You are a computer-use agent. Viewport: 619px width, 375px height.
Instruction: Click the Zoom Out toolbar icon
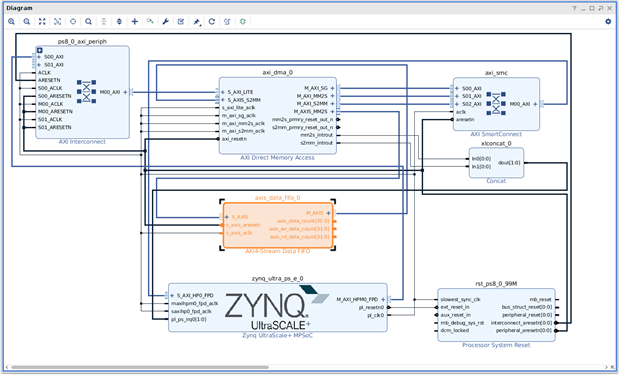tap(26, 22)
